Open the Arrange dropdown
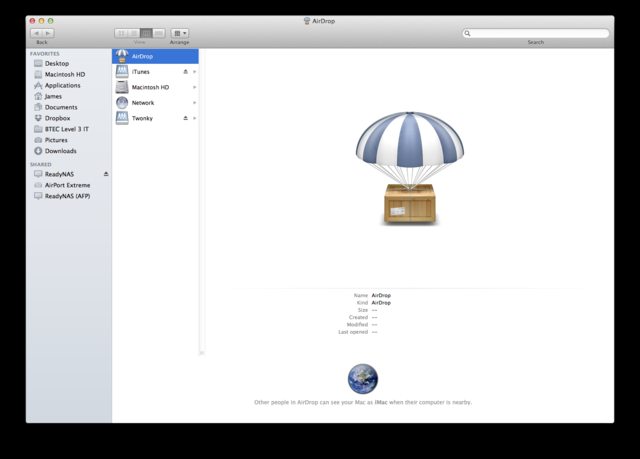Viewport: 640px width, 459px height. pyautogui.click(x=180, y=33)
